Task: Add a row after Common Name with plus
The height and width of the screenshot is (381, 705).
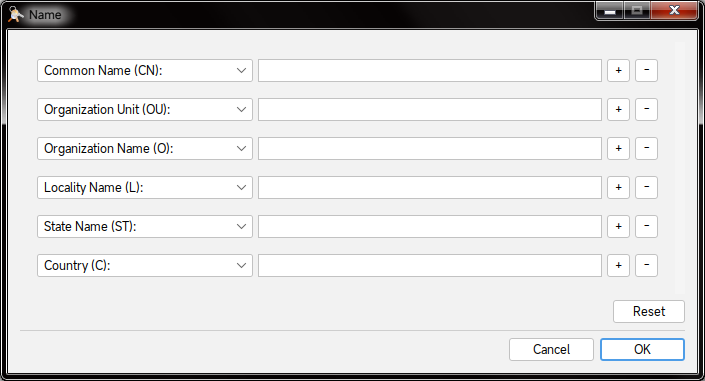Action: pyautogui.click(x=618, y=71)
